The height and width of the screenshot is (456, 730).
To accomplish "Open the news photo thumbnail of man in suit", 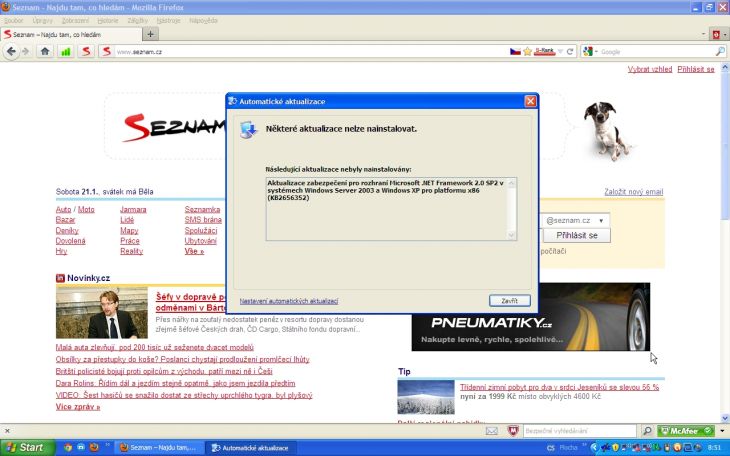I will point(101,312).
